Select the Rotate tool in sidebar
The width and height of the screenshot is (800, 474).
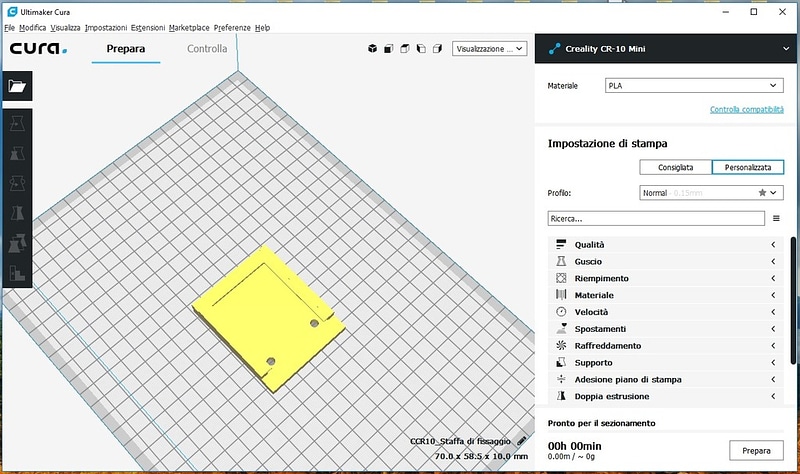(17, 183)
